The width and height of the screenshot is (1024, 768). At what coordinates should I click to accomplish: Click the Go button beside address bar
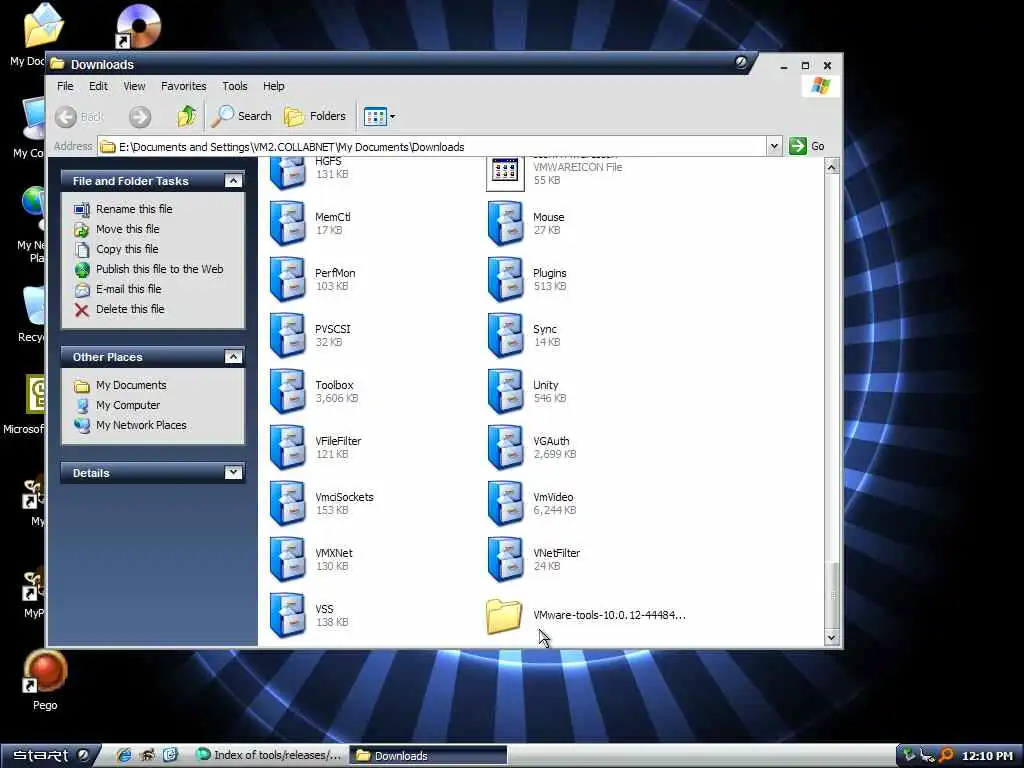[x=807, y=146]
